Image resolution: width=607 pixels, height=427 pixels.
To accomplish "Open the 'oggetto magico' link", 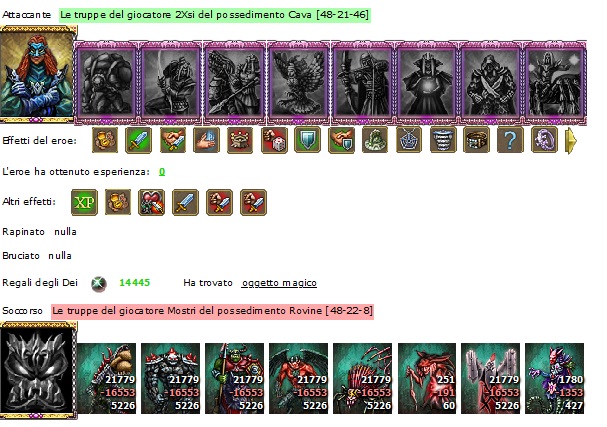I will pos(279,283).
